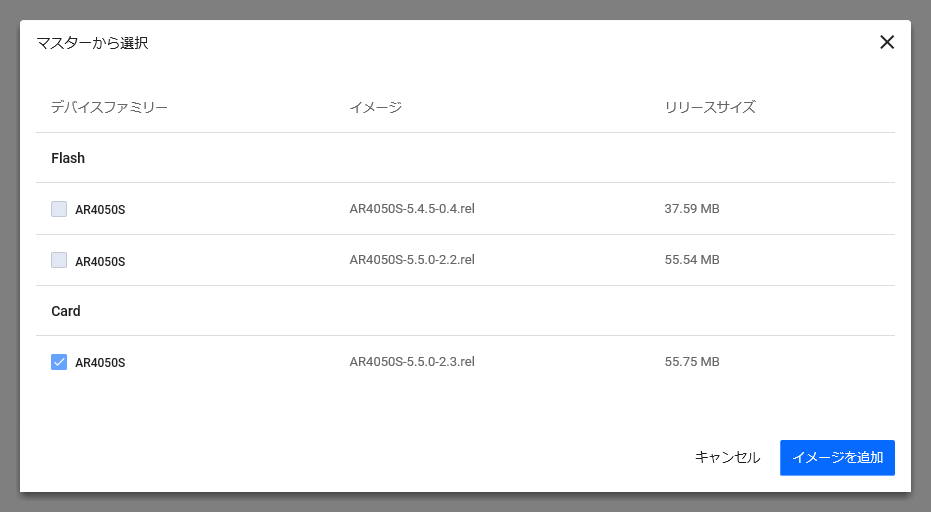Click the 55.75 MB release size
Screen dimensions: 931x512
tap(692, 362)
